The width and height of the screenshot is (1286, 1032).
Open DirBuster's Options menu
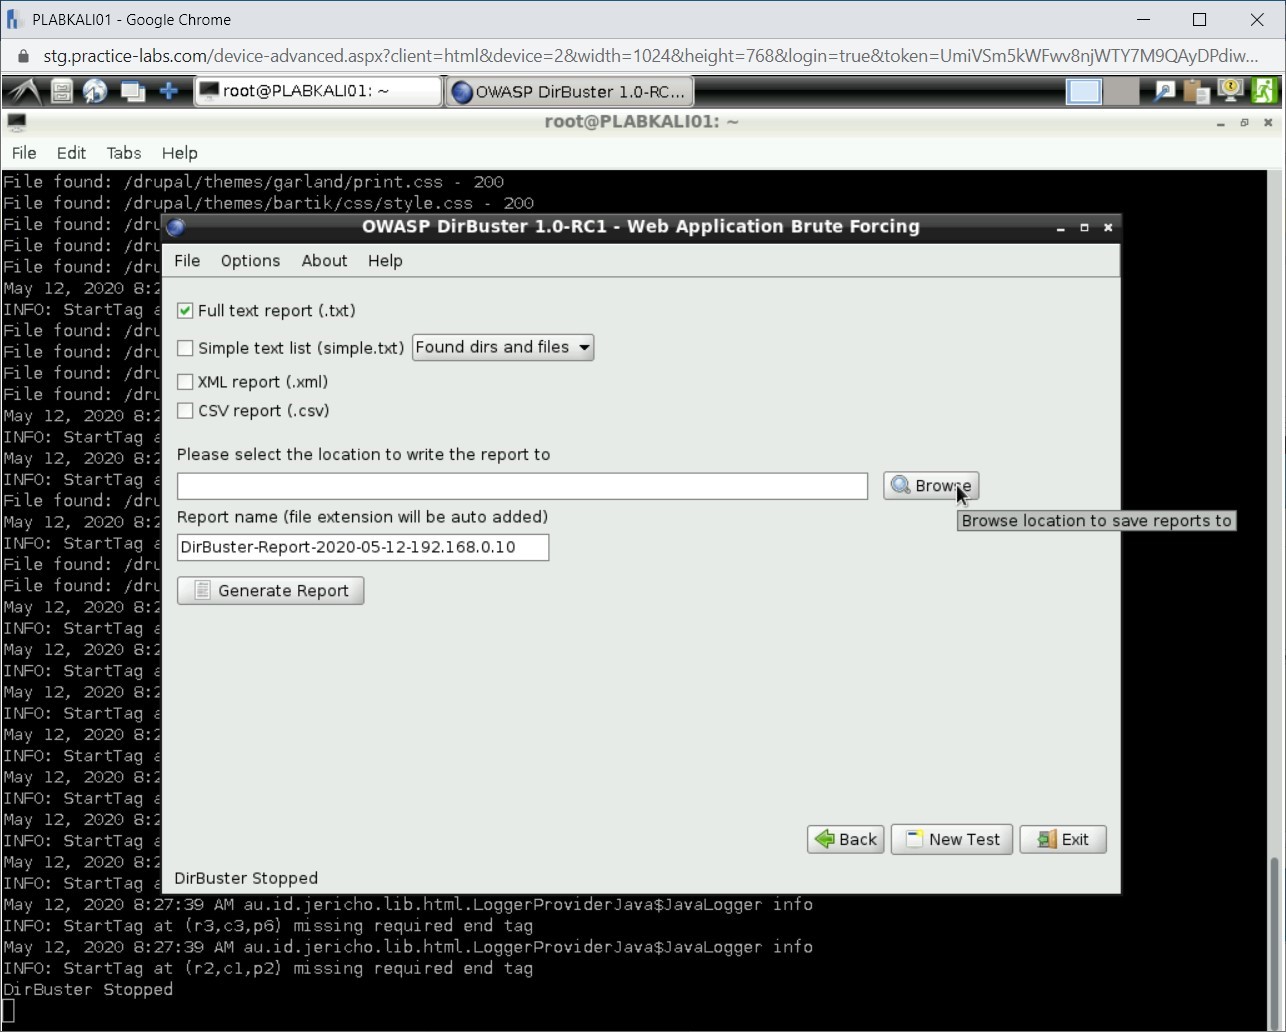(249, 261)
